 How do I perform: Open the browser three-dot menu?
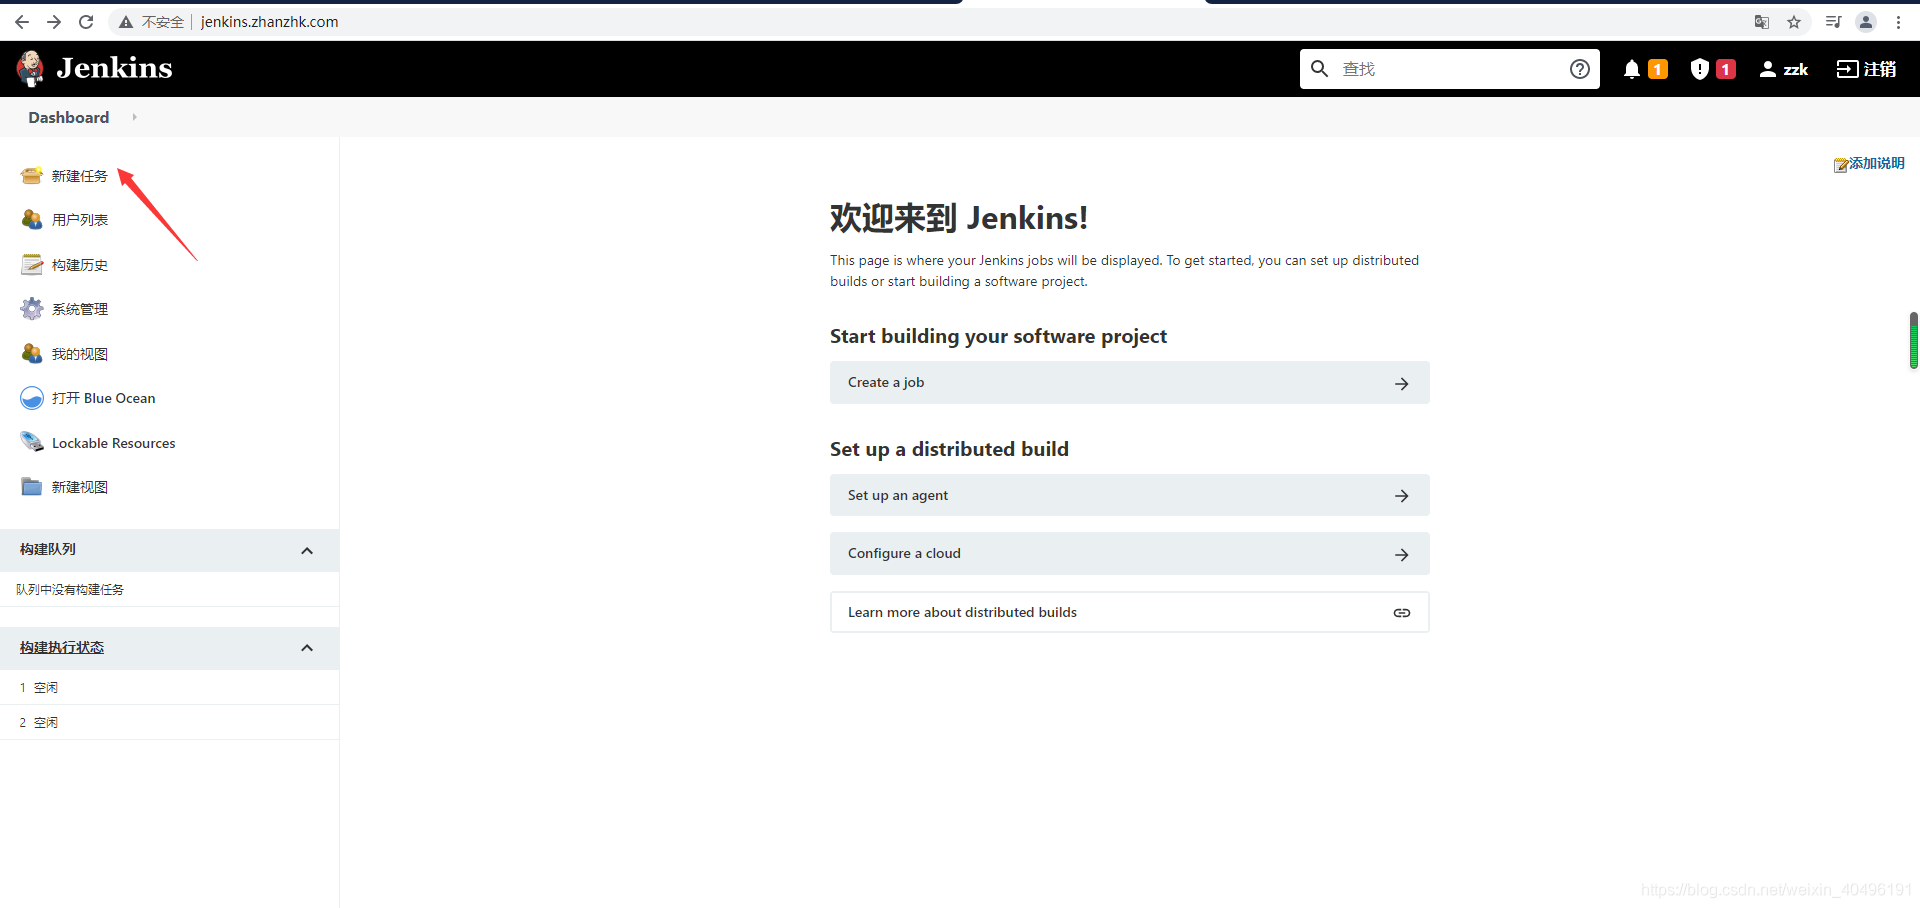(1898, 22)
